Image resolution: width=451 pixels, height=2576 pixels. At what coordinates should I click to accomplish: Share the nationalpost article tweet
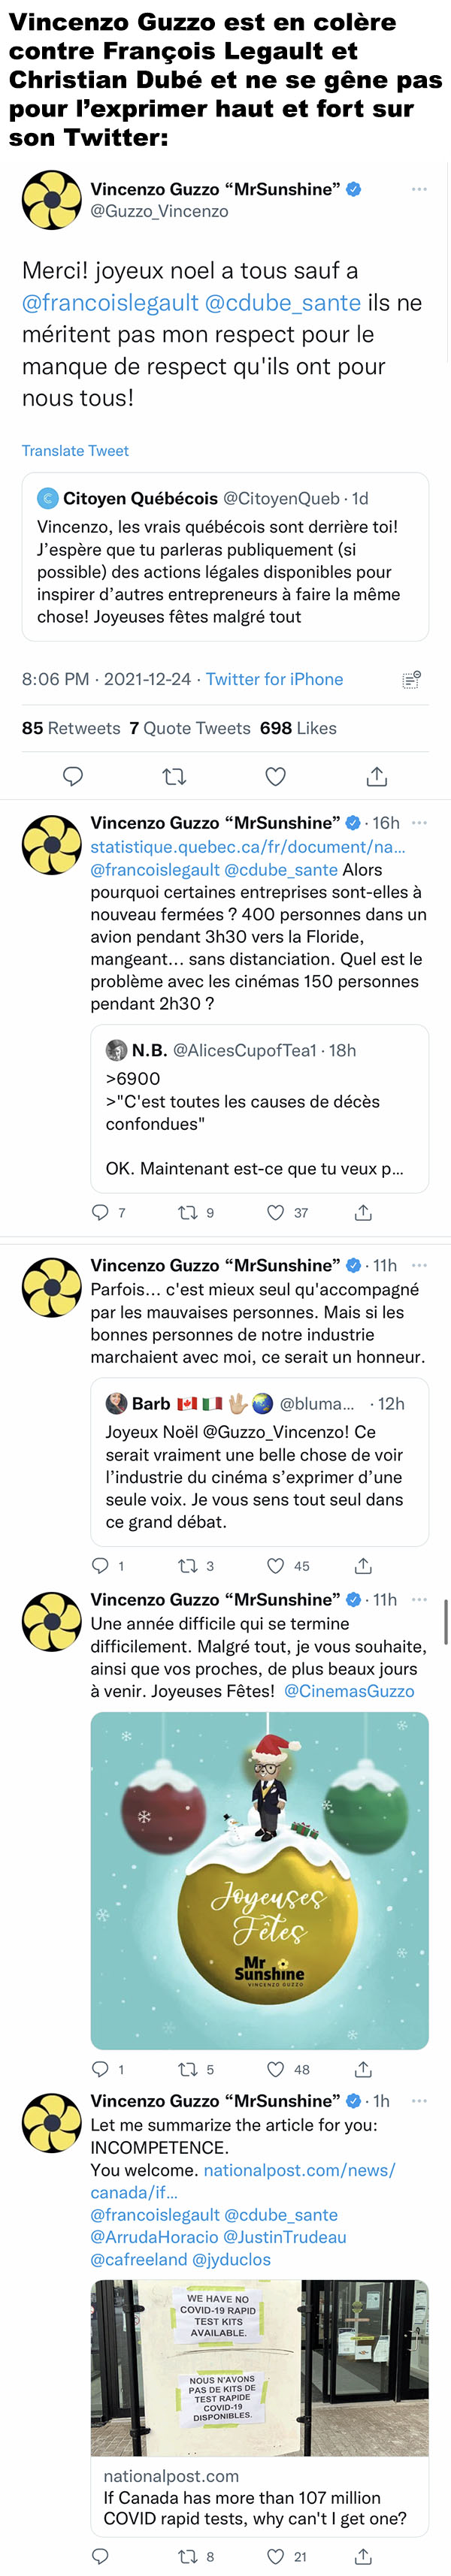point(363,2556)
